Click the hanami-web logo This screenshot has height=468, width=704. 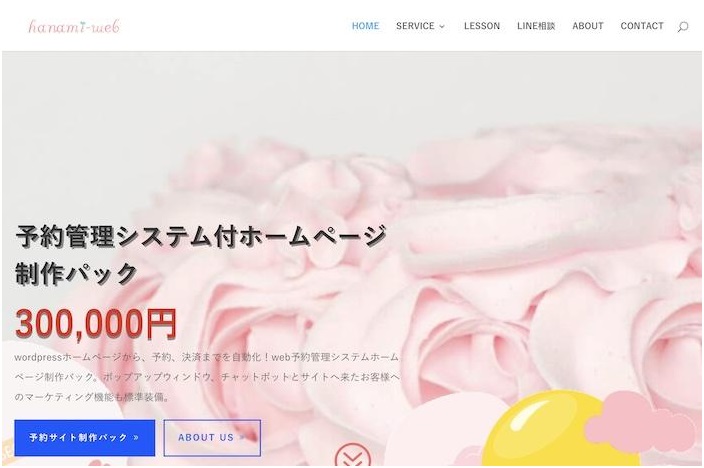pos(74,26)
